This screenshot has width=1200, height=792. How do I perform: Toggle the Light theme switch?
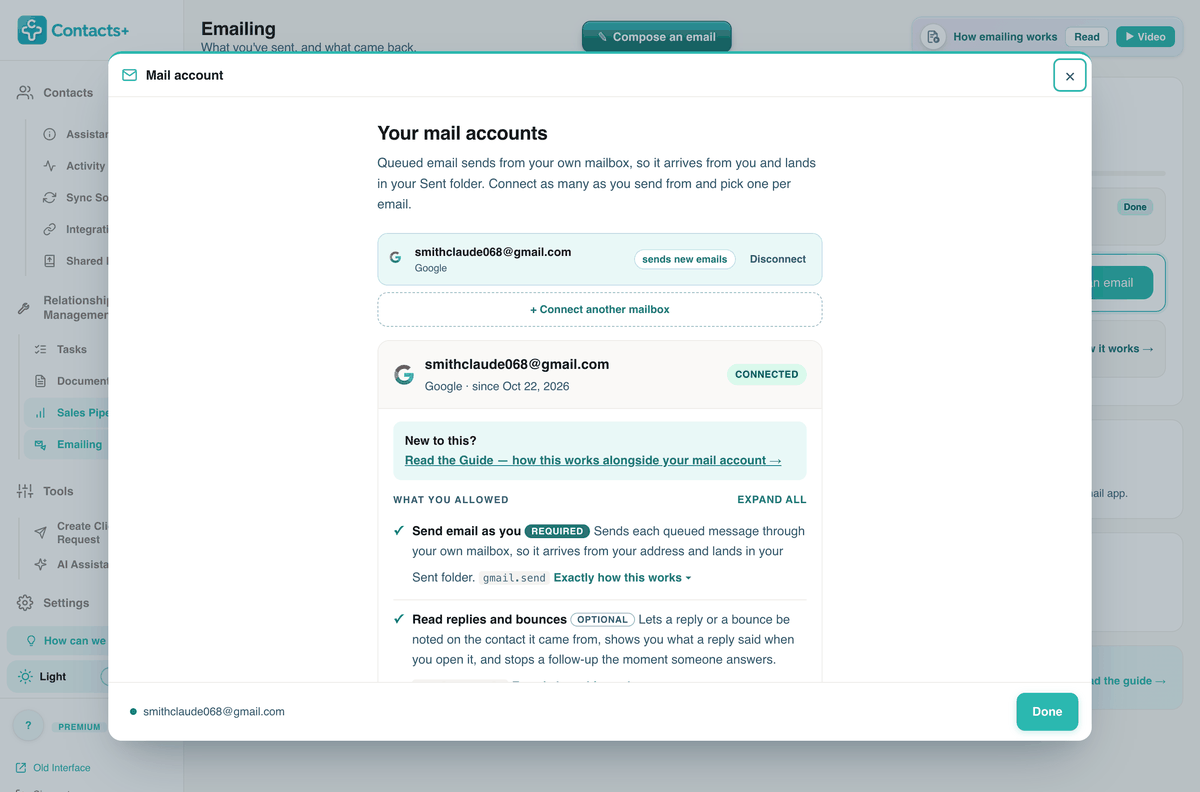(104, 677)
